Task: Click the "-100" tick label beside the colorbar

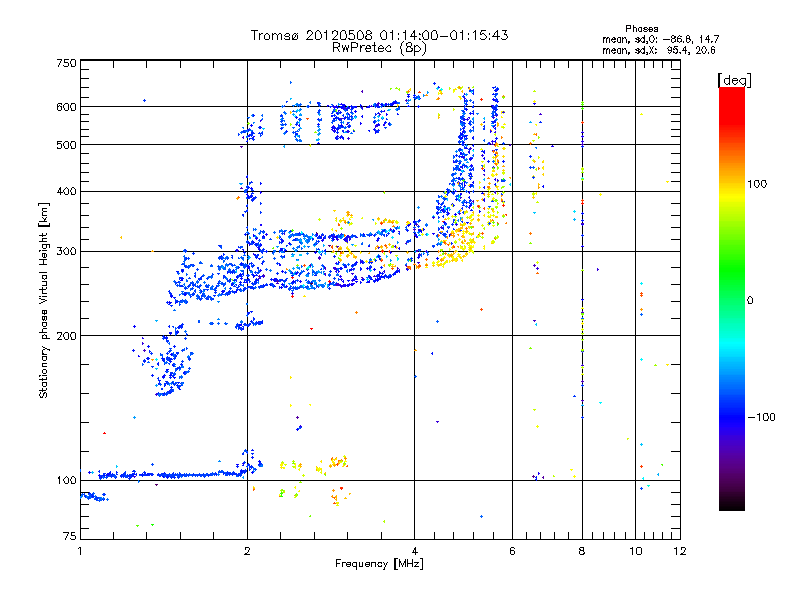Action: pyautogui.click(x=761, y=417)
